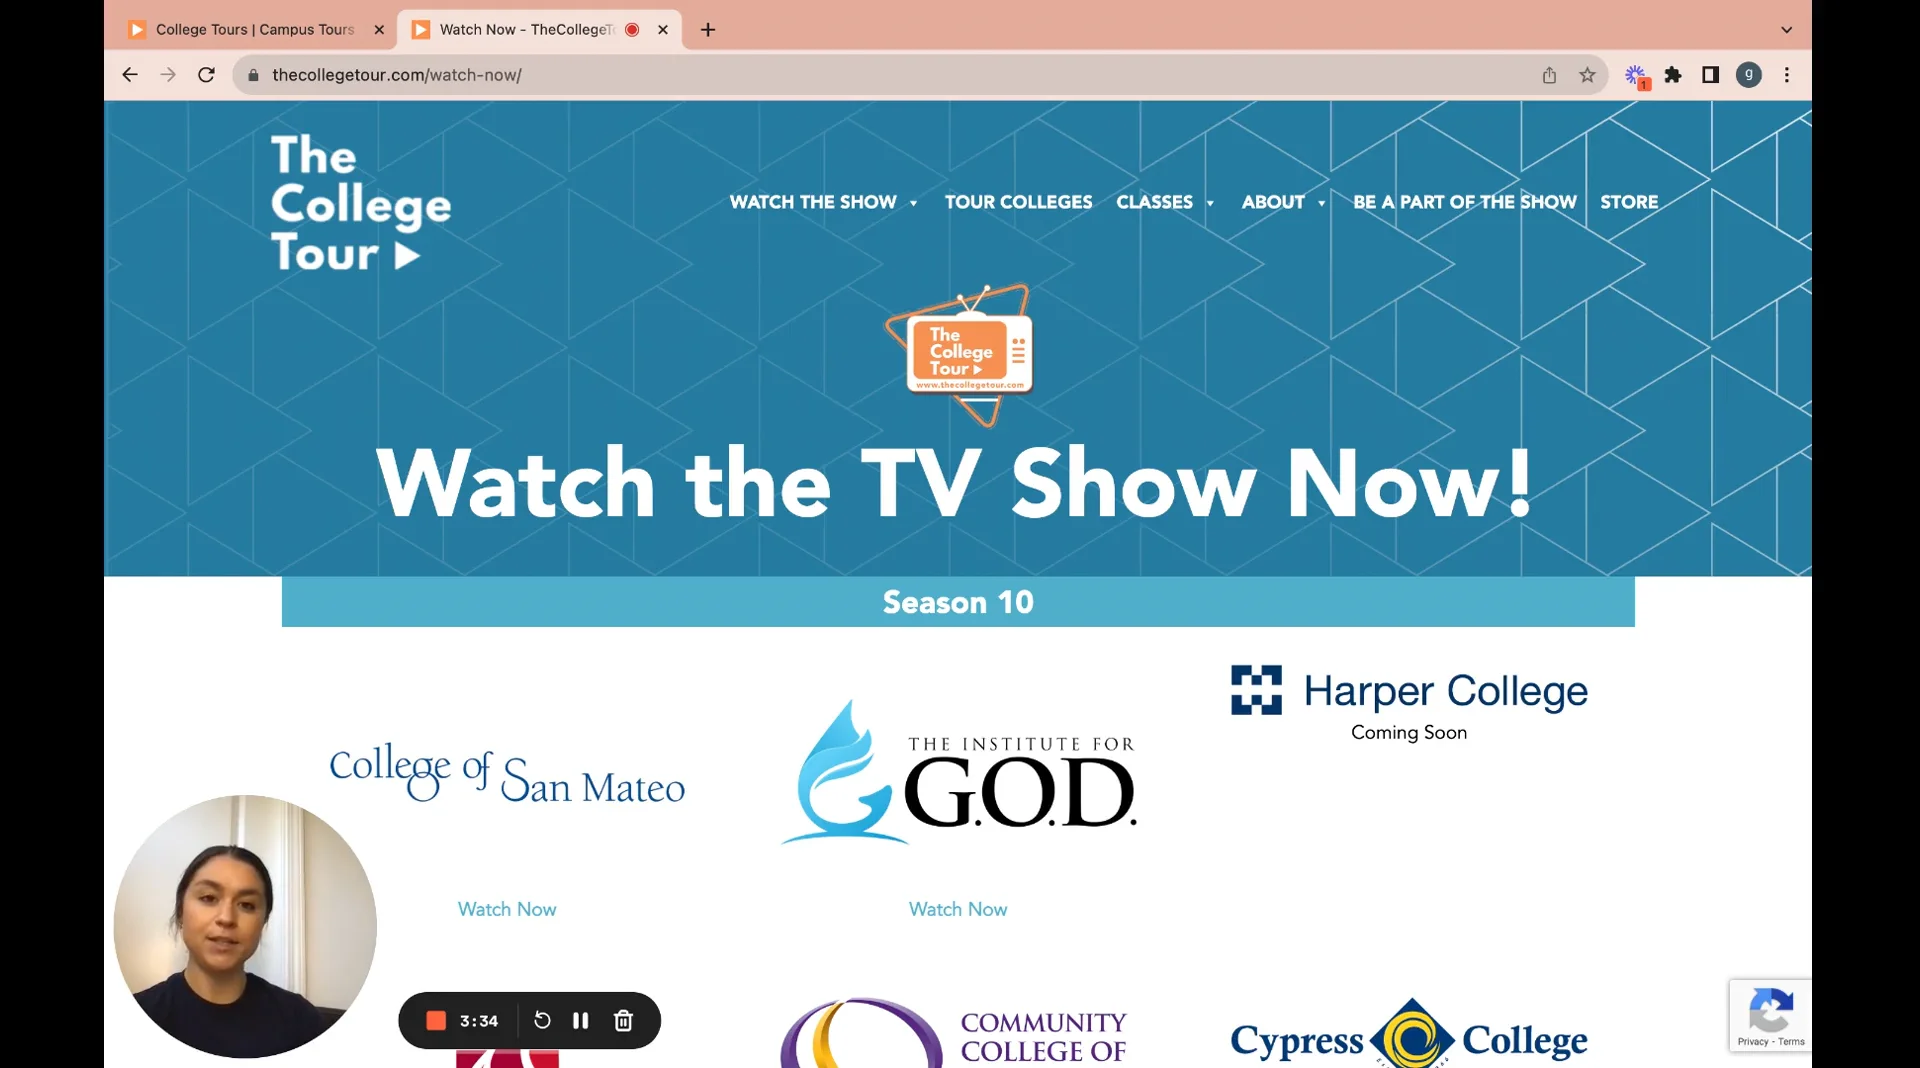Open the Harper College logo
This screenshot has height=1068, width=1920.
(1409, 690)
